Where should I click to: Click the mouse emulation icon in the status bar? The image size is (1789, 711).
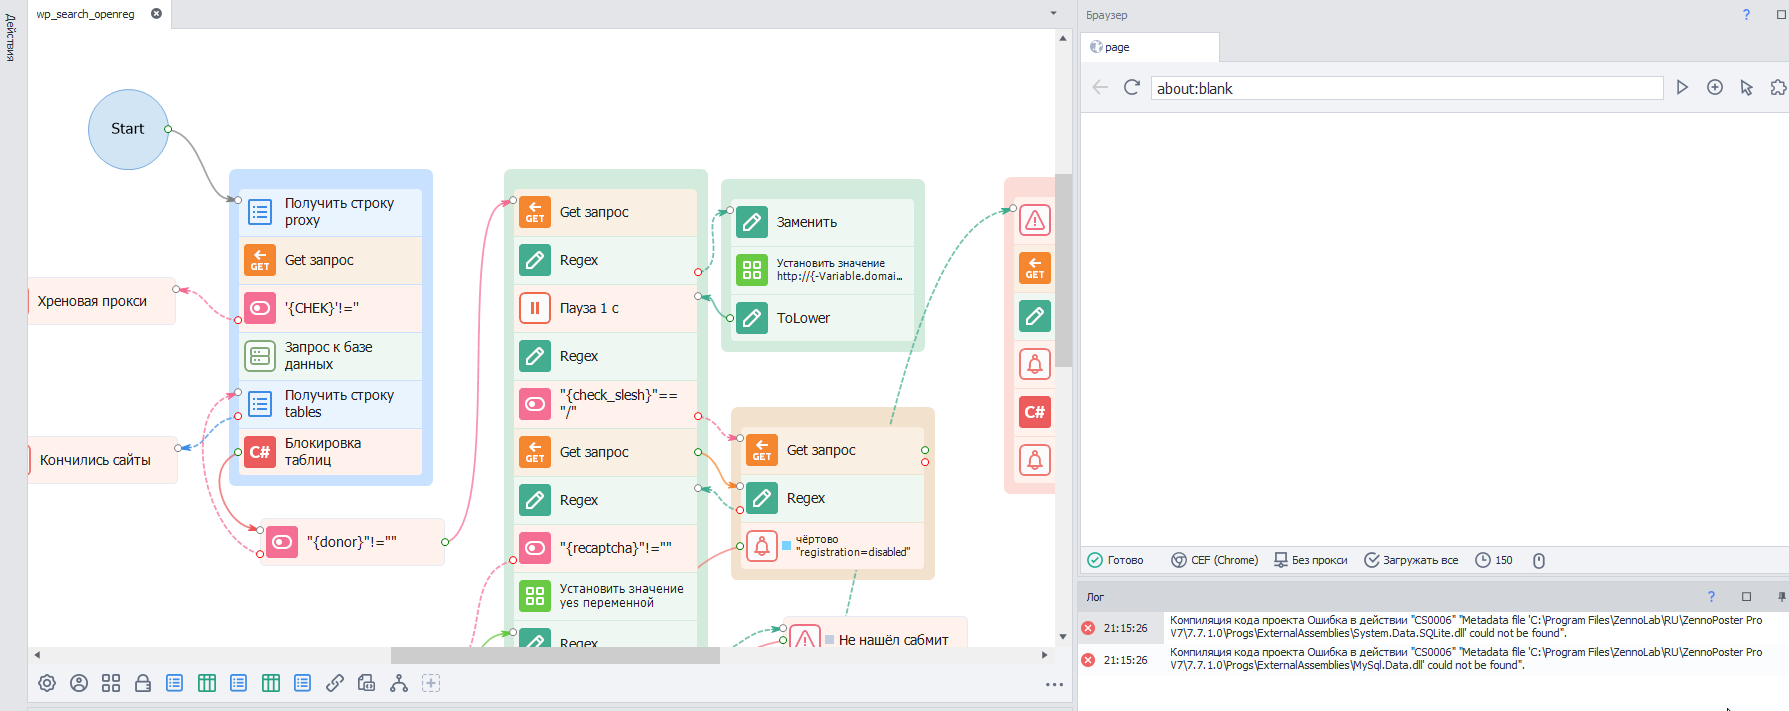[x=1539, y=561]
